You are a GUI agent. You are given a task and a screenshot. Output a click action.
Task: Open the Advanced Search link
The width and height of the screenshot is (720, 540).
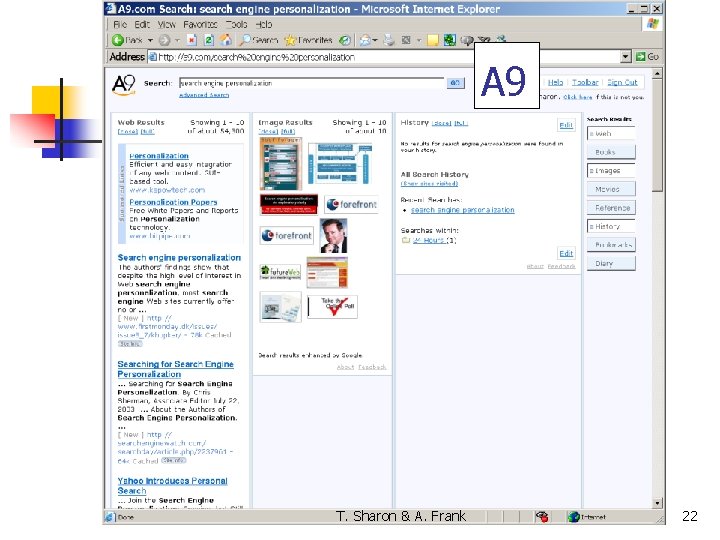point(204,95)
